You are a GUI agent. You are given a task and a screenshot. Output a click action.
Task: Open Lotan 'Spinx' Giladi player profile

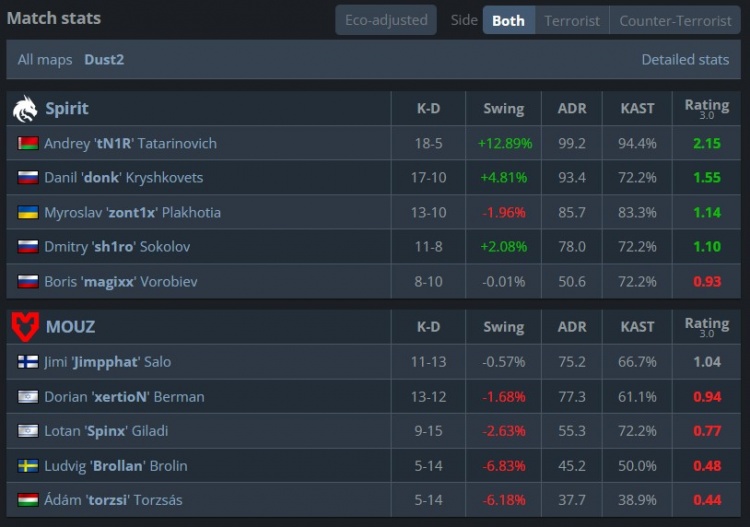point(106,431)
